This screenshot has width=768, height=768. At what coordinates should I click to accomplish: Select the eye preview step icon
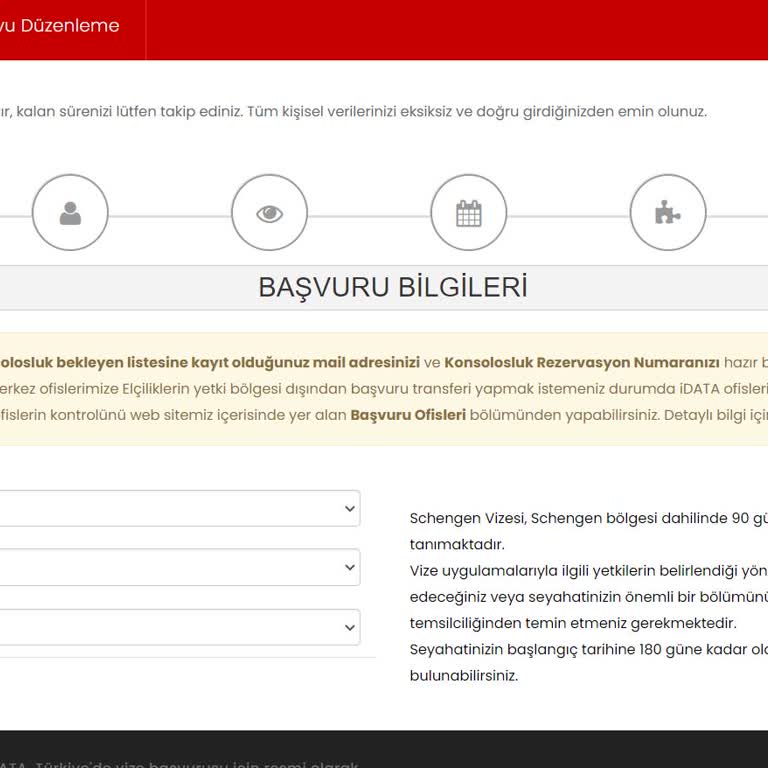tap(269, 213)
